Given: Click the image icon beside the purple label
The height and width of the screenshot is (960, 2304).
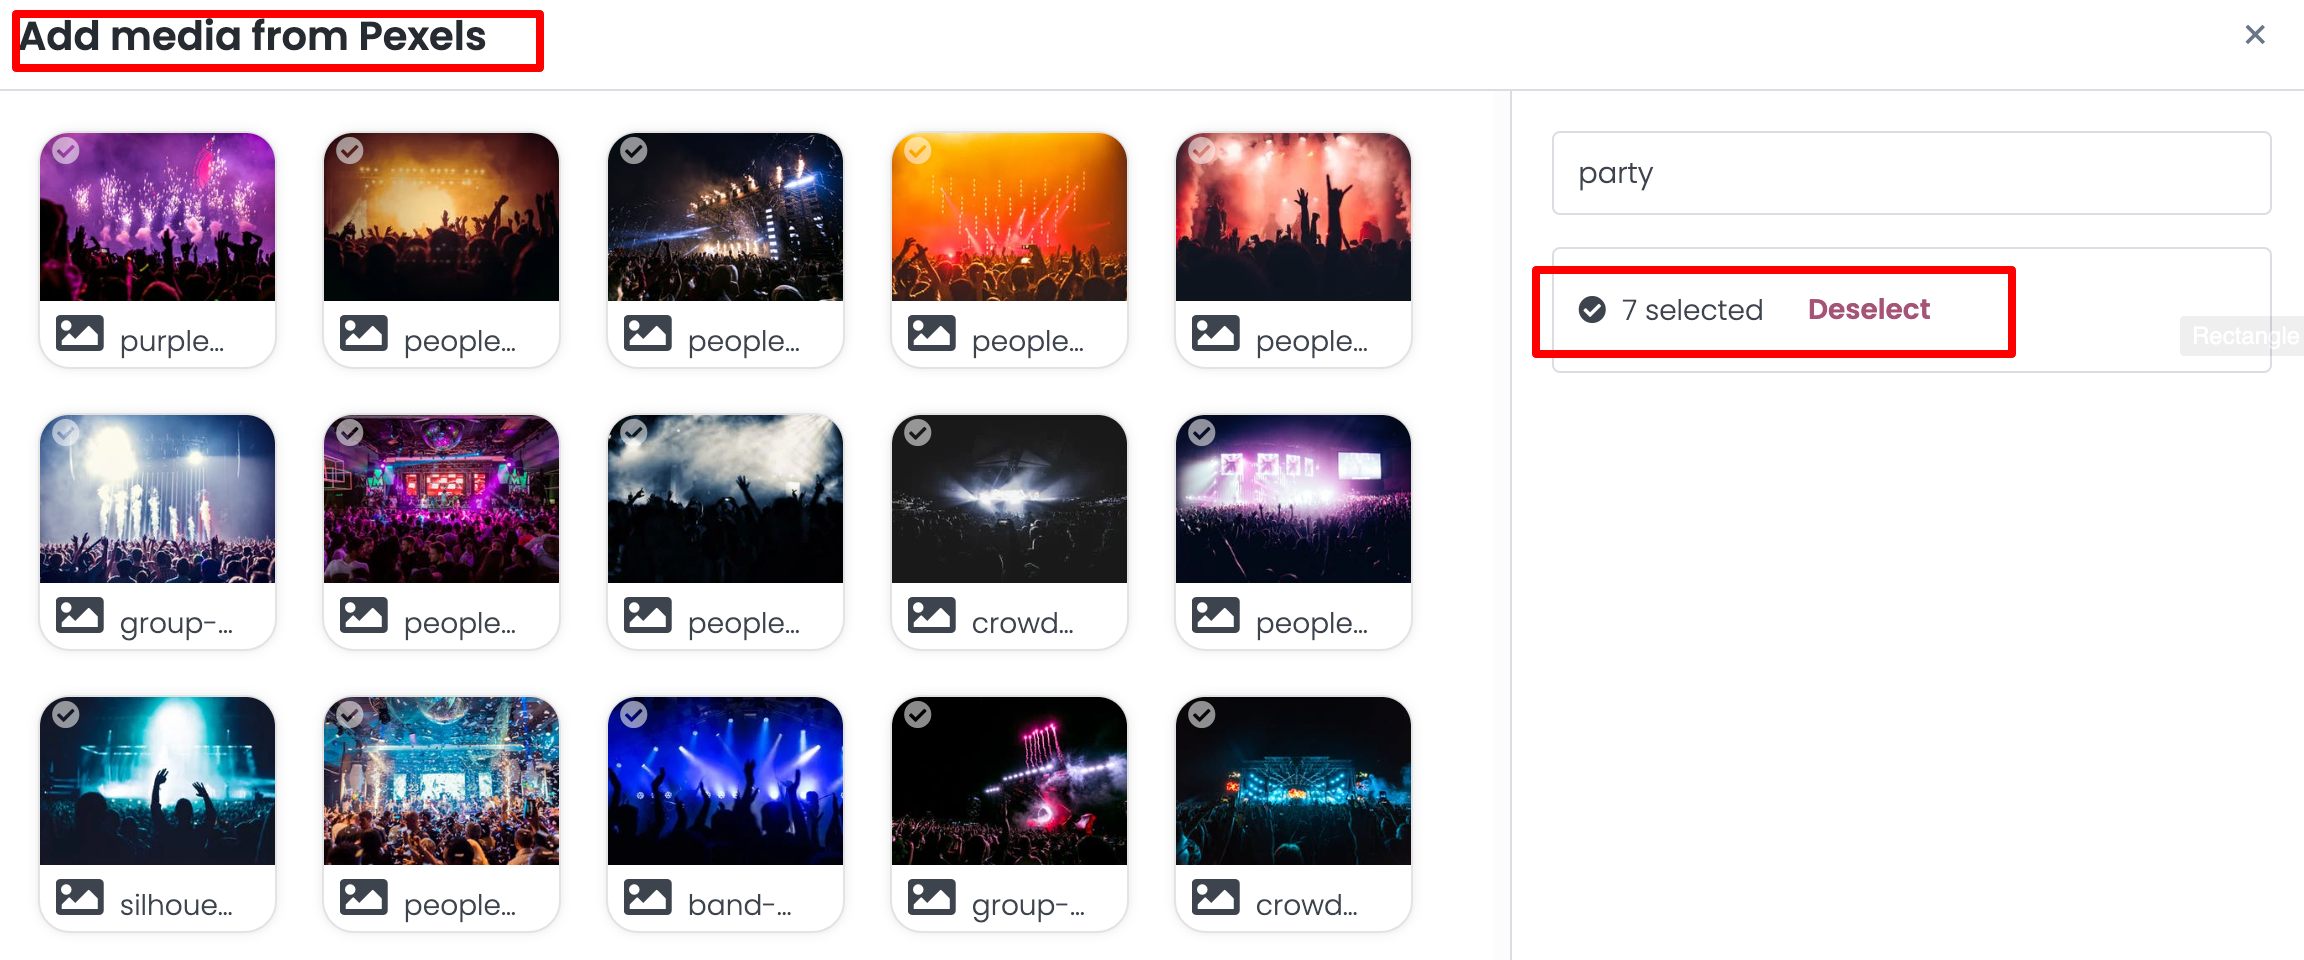Looking at the screenshot, I should (x=80, y=333).
